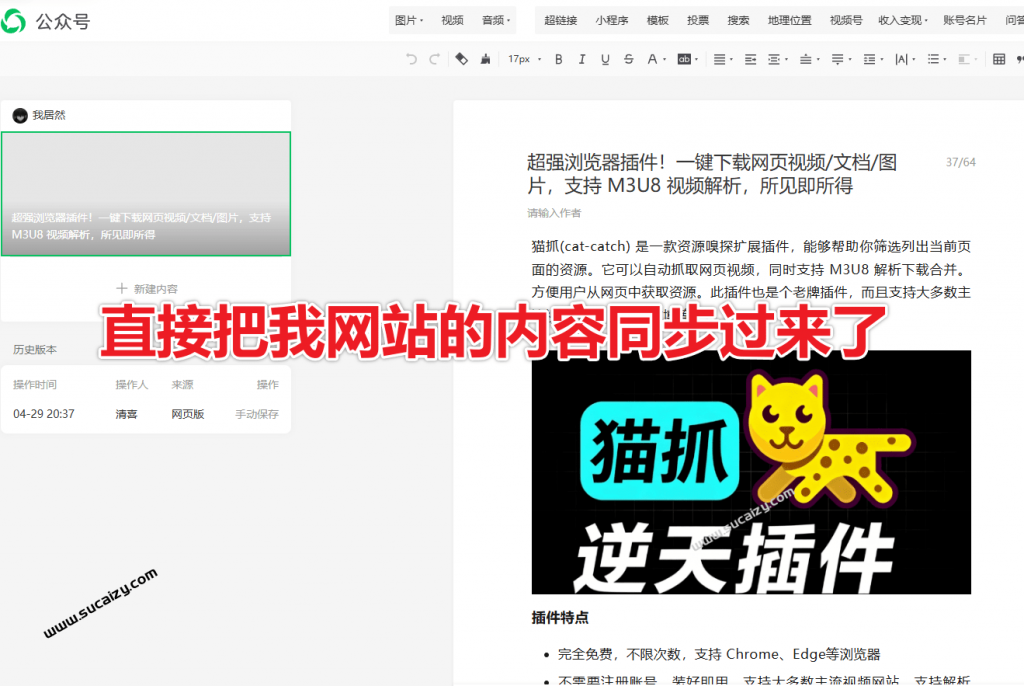Viewport: 1024px width, 686px height.
Task: Open the letter spacing |A| dropdown
Action: [x=905, y=59]
